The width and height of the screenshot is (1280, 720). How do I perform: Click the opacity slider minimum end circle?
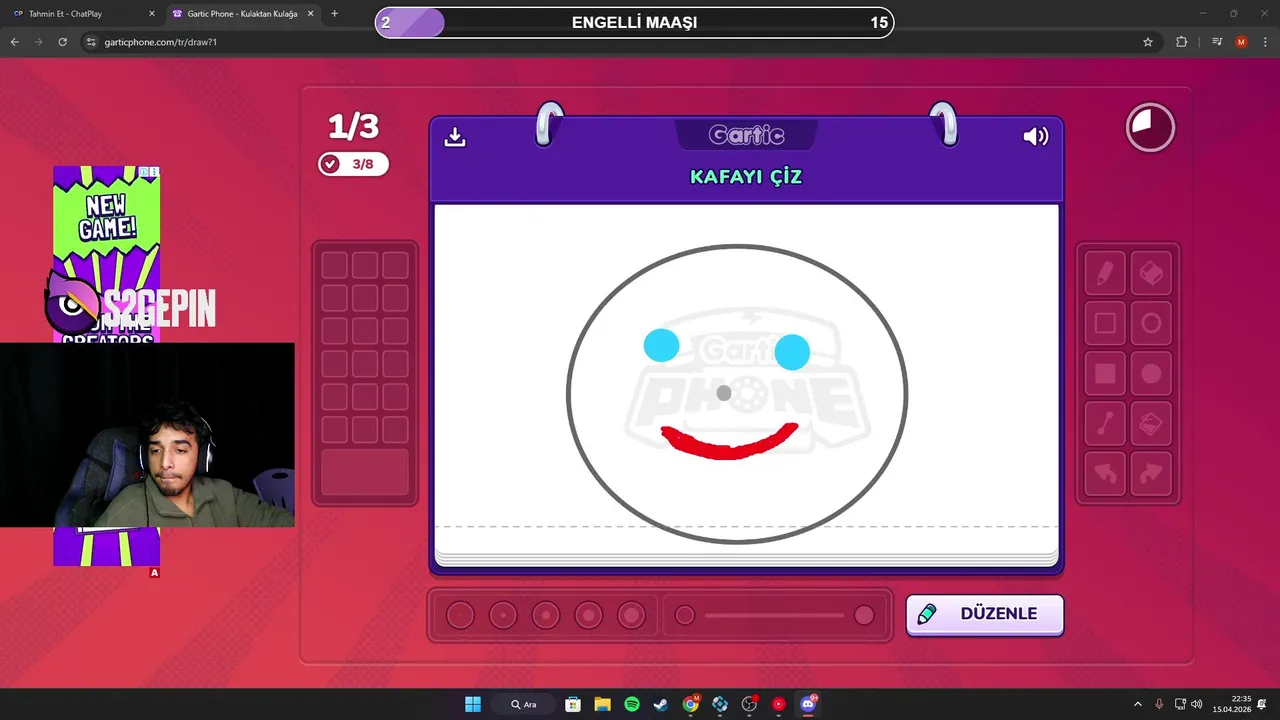pyautogui.click(x=685, y=615)
